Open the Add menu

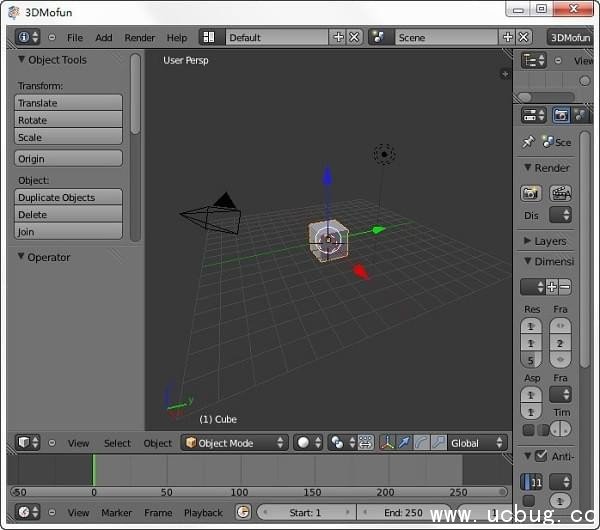click(x=104, y=38)
